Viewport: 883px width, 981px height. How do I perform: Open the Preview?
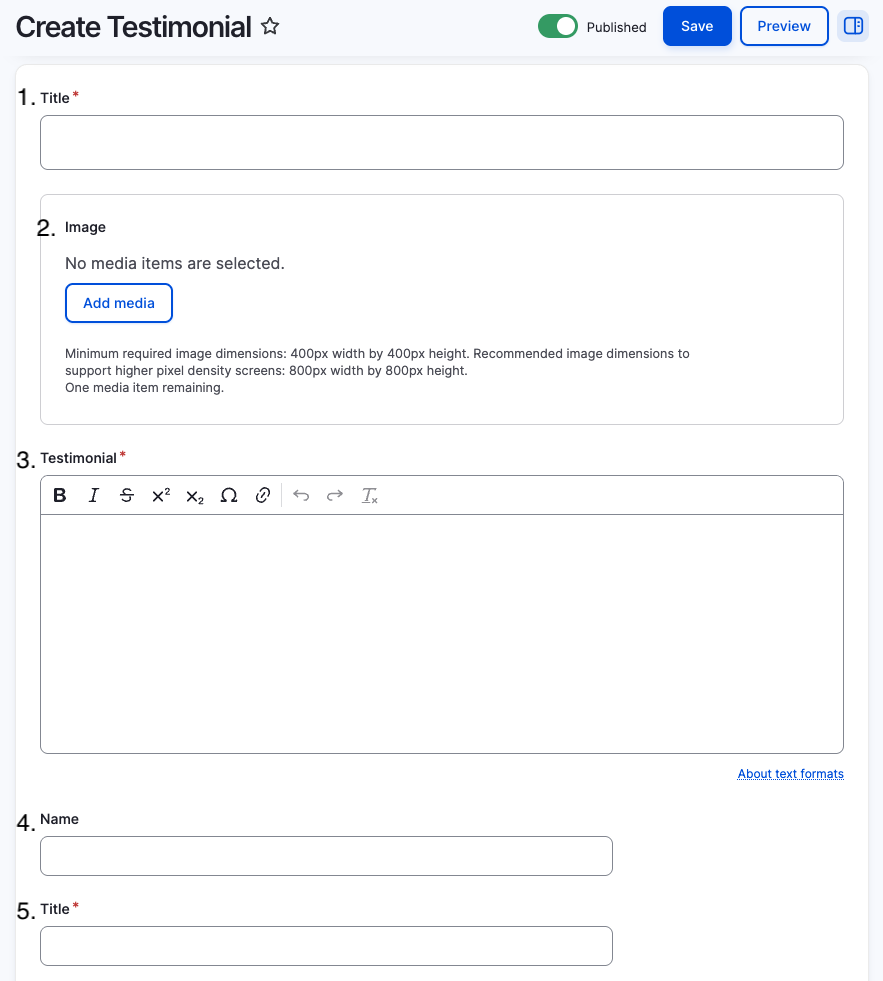click(784, 26)
